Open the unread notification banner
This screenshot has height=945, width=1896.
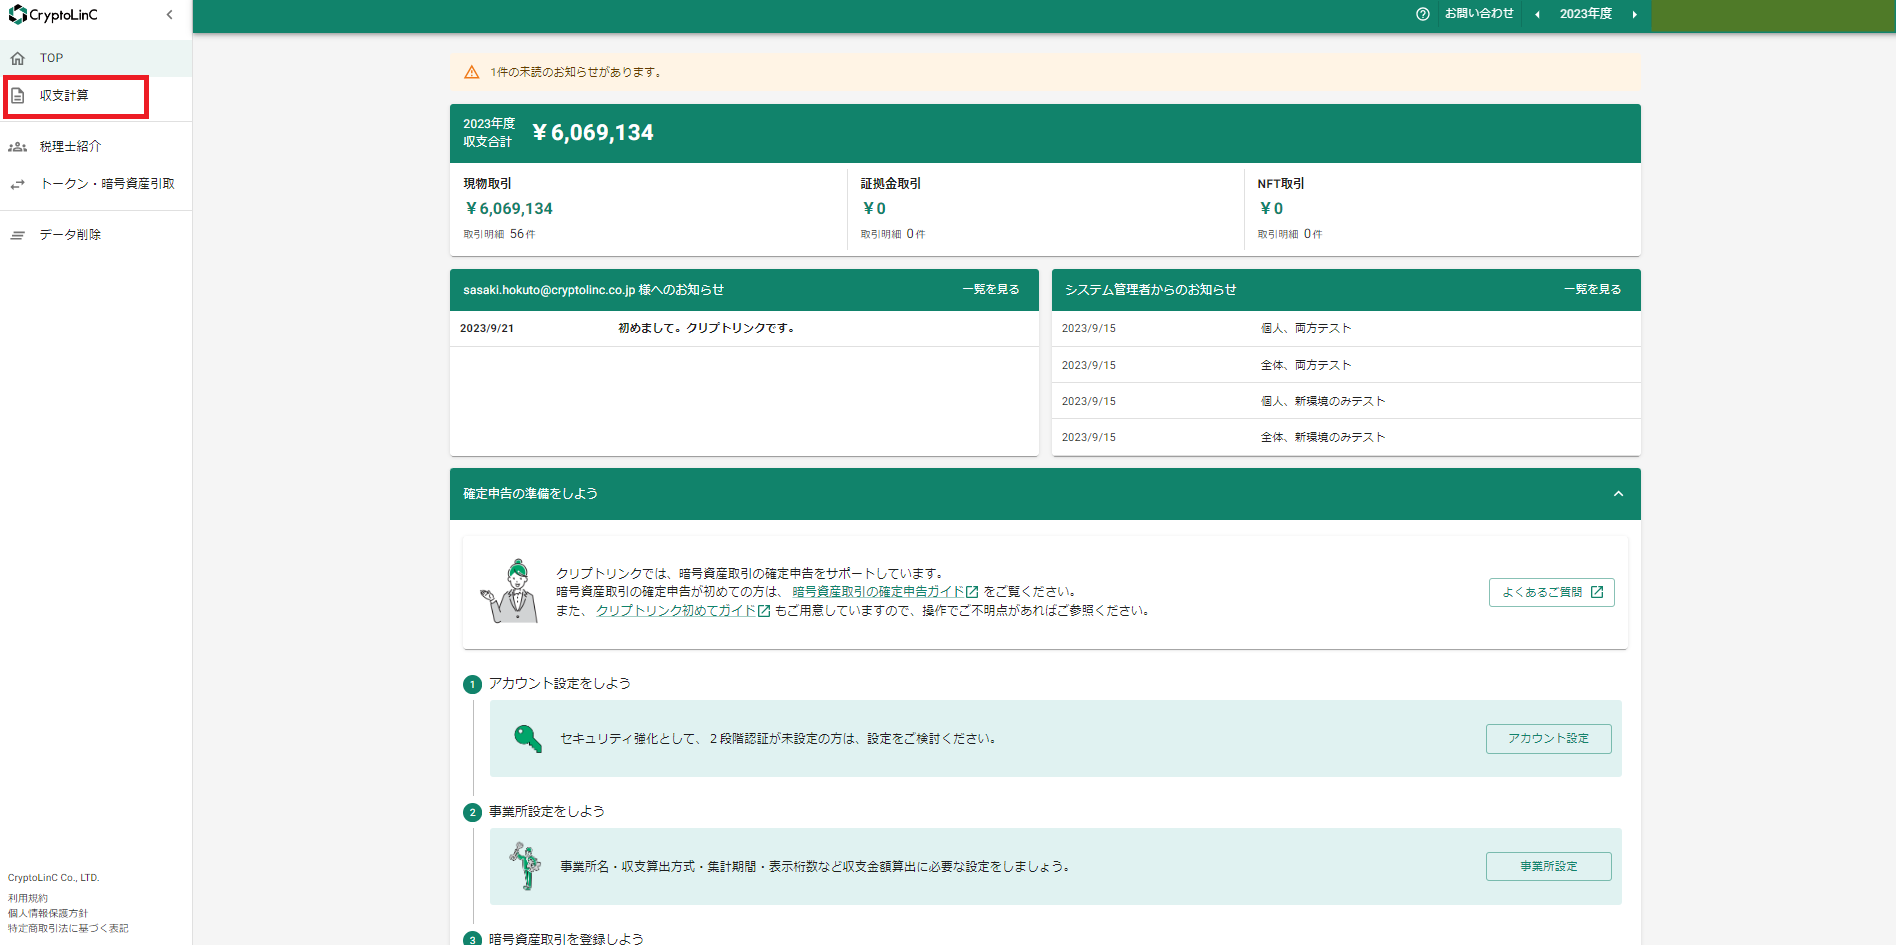[1045, 72]
